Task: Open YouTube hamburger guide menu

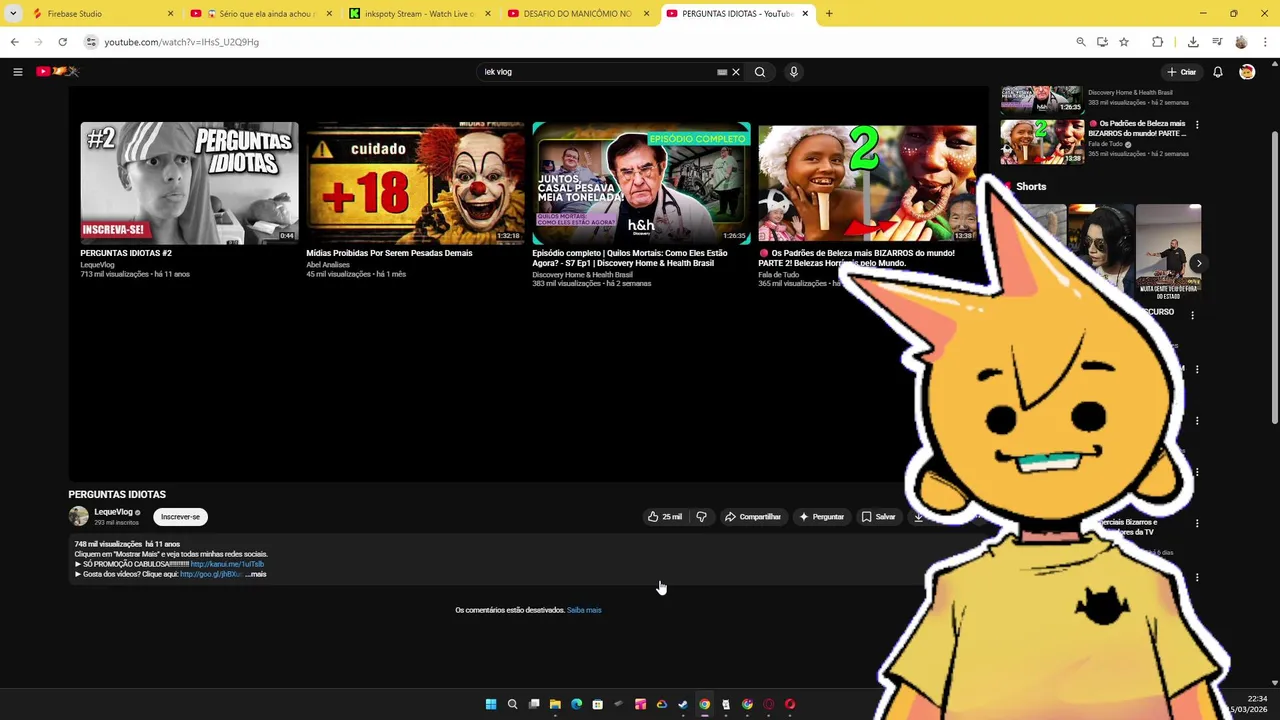Action: tap(17, 72)
